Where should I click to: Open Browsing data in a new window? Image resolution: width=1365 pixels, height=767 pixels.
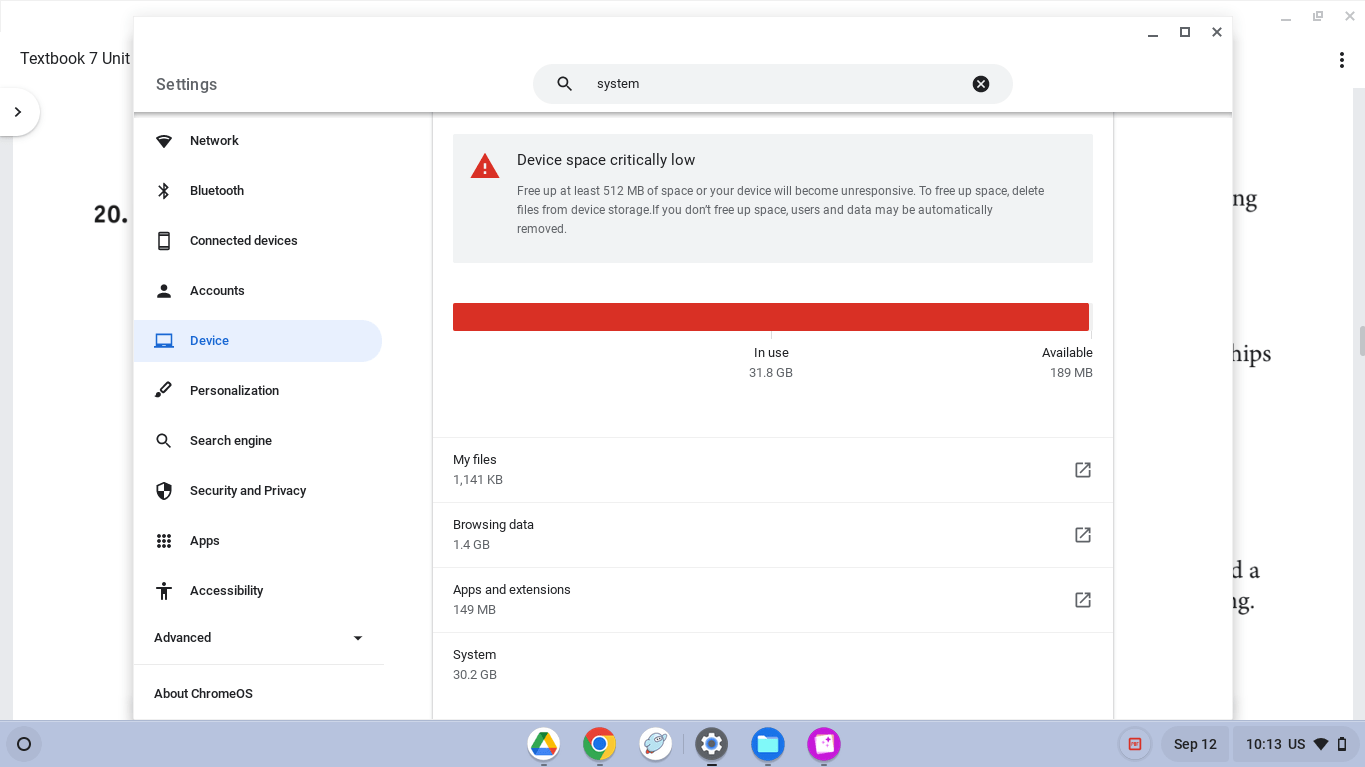pos(1082,534)
